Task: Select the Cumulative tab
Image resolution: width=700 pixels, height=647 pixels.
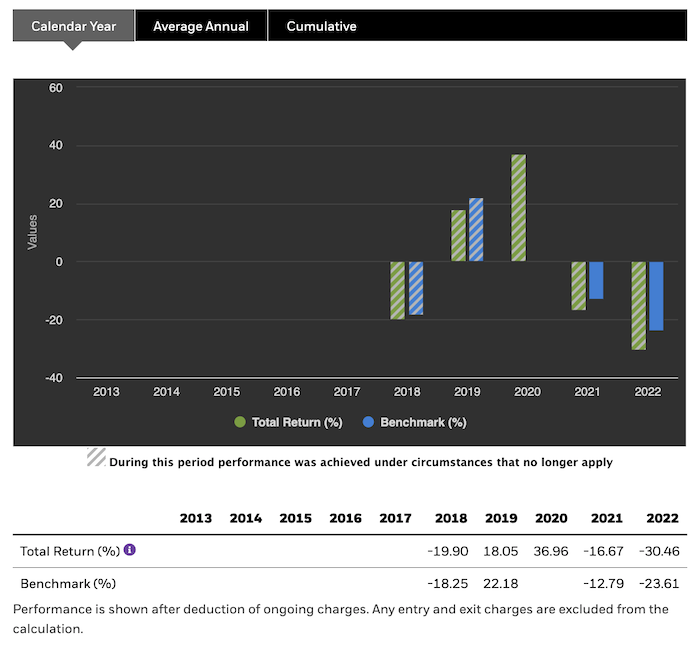Action: click(x=321, y=26)
